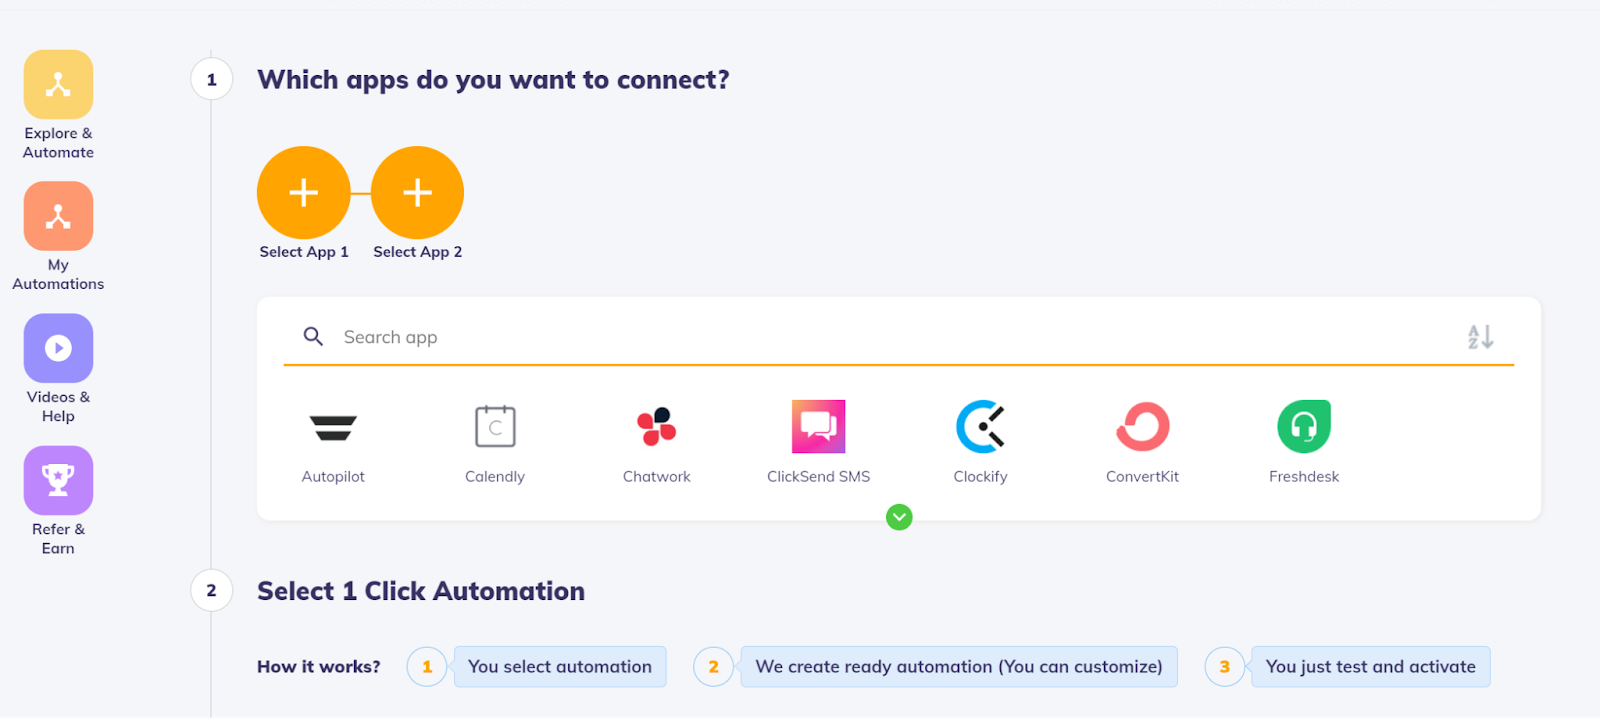Screen dimensions: 1600x718
Task: Open Videos & Help section
Action: pos(58,349)
